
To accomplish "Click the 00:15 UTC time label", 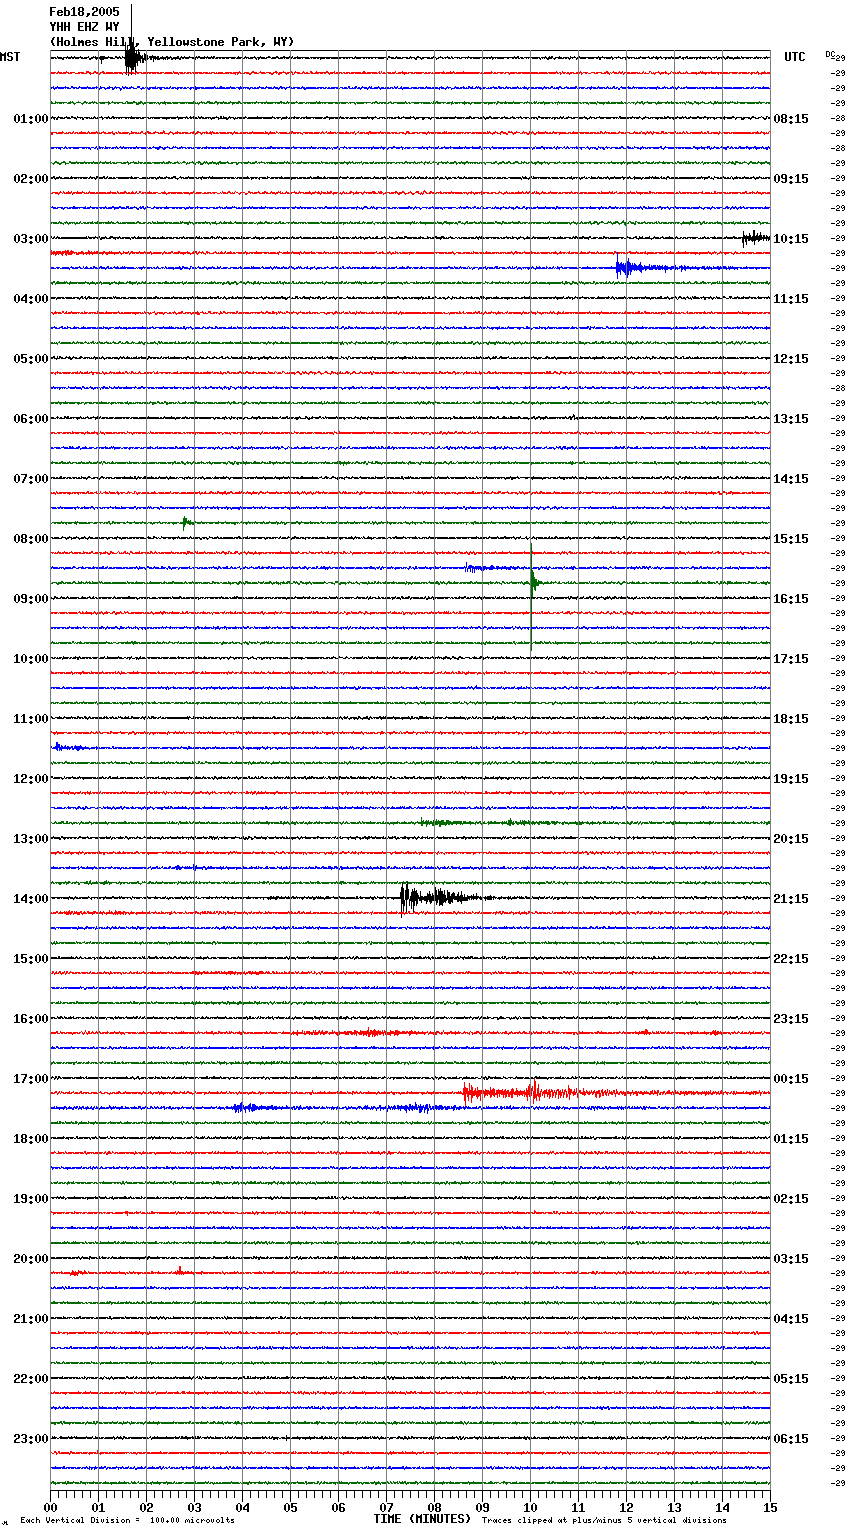I will [791, 1079].
